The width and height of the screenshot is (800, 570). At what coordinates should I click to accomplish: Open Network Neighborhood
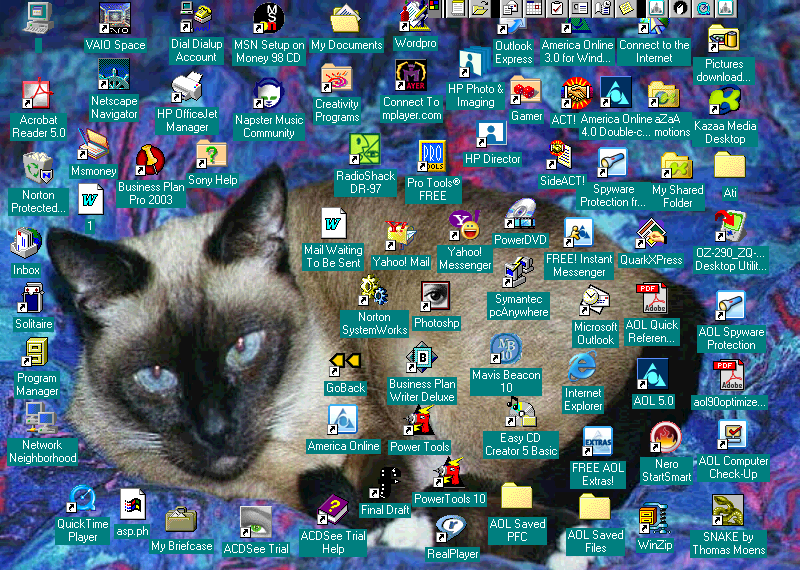(41, 418)
